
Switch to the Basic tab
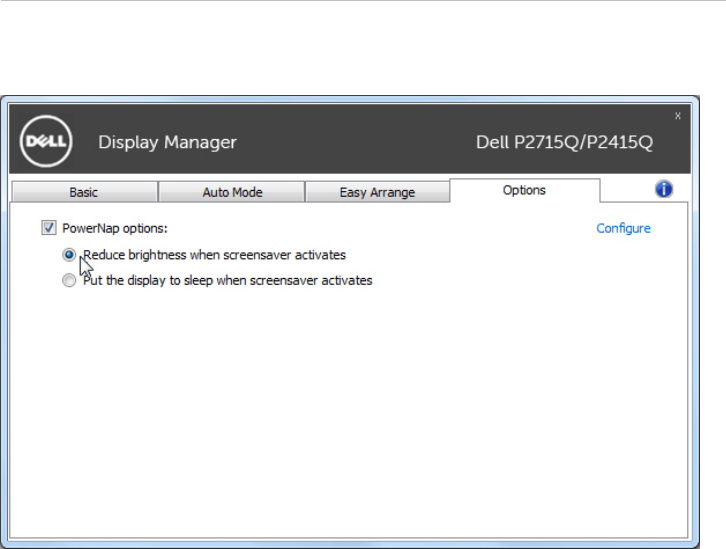84,192
